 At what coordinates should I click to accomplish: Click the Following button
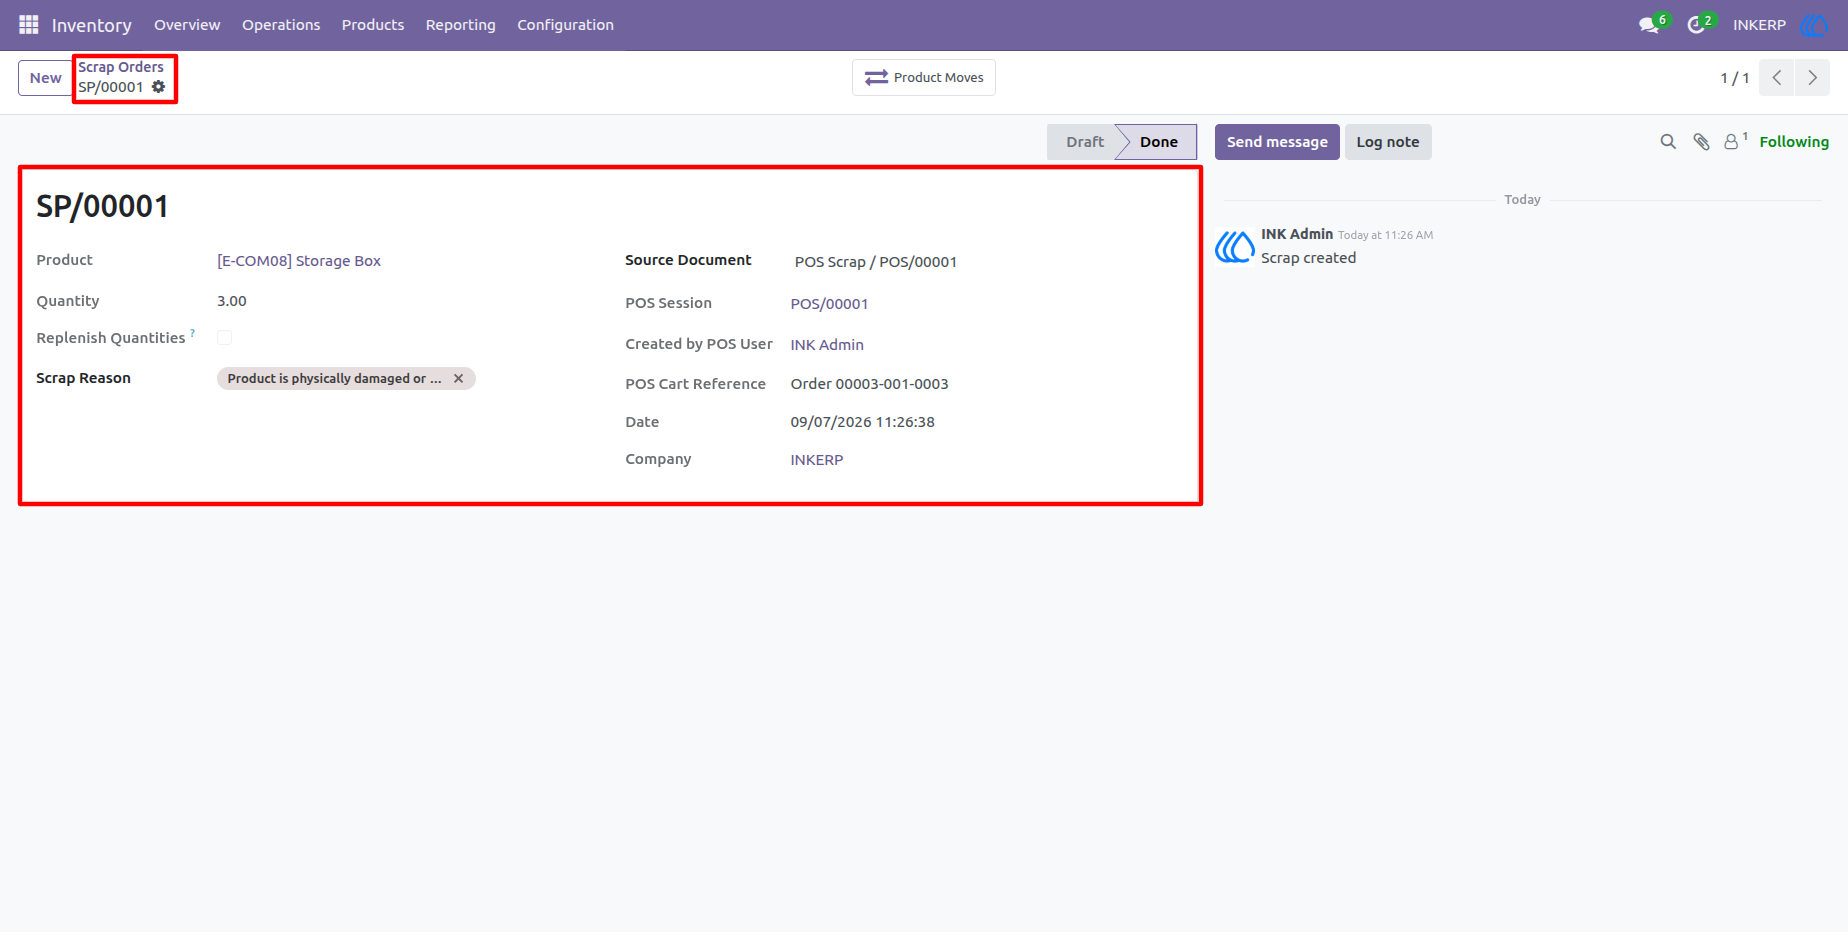[x=1794, y=142]
